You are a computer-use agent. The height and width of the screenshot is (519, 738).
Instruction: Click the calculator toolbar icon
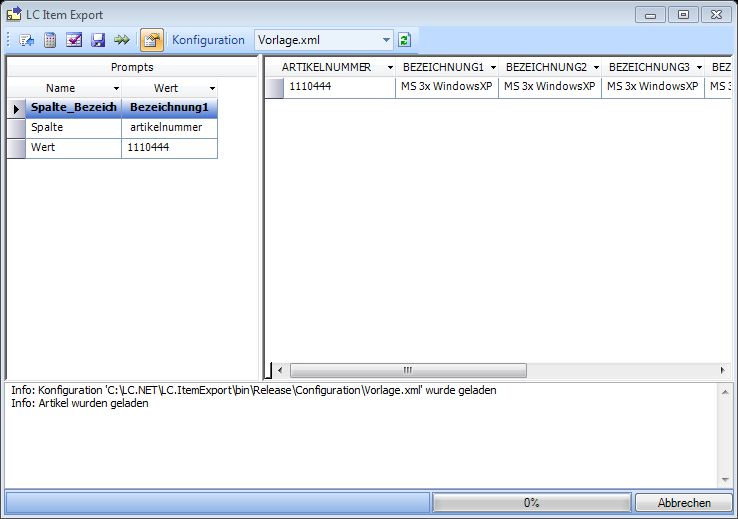[x=50, y=40]
